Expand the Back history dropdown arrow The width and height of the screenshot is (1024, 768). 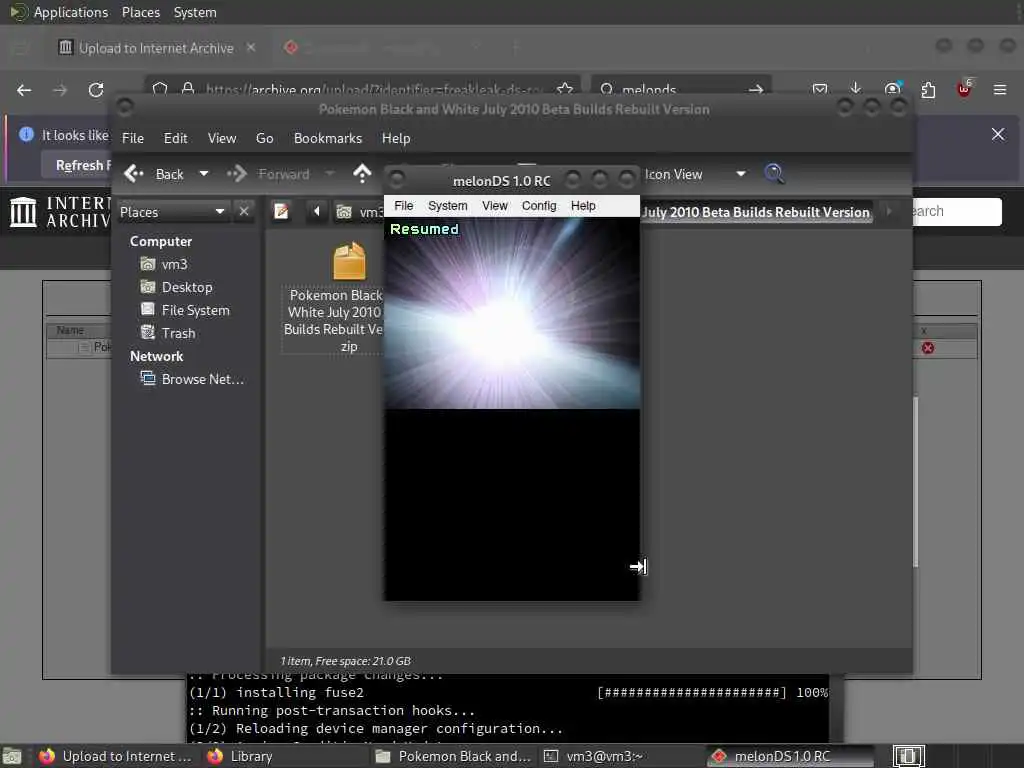(x=204, y=174)
